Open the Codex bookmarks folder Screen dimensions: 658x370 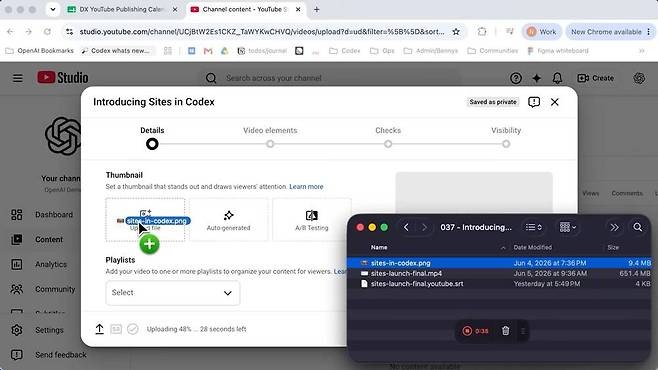(x=345, y=51)
